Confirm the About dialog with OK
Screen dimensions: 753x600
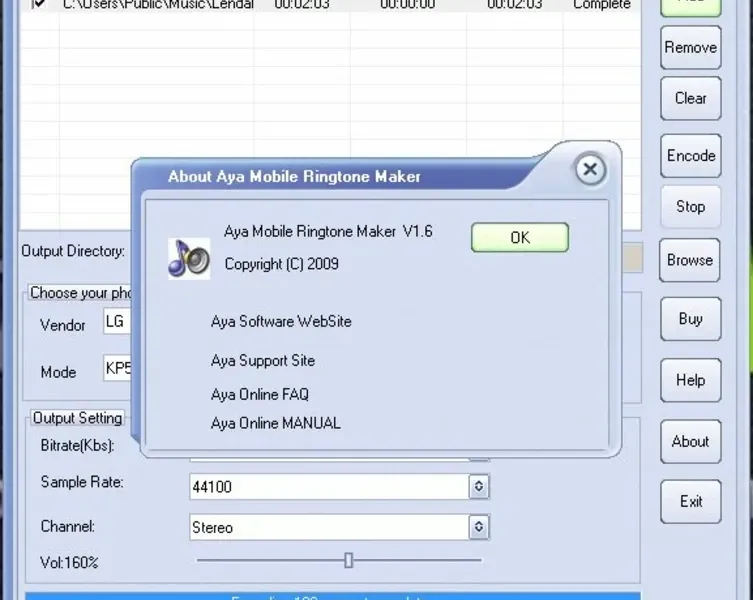[520, 237]
